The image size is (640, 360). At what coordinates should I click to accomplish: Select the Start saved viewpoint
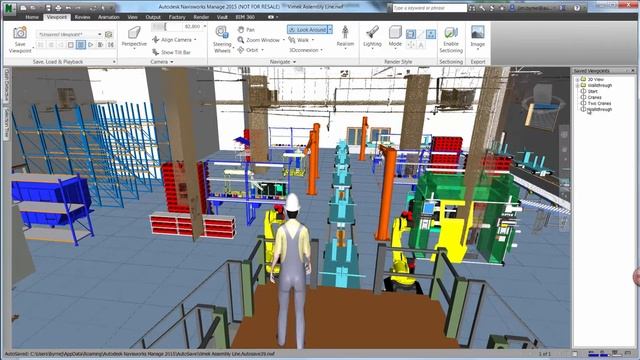[593, 91]
